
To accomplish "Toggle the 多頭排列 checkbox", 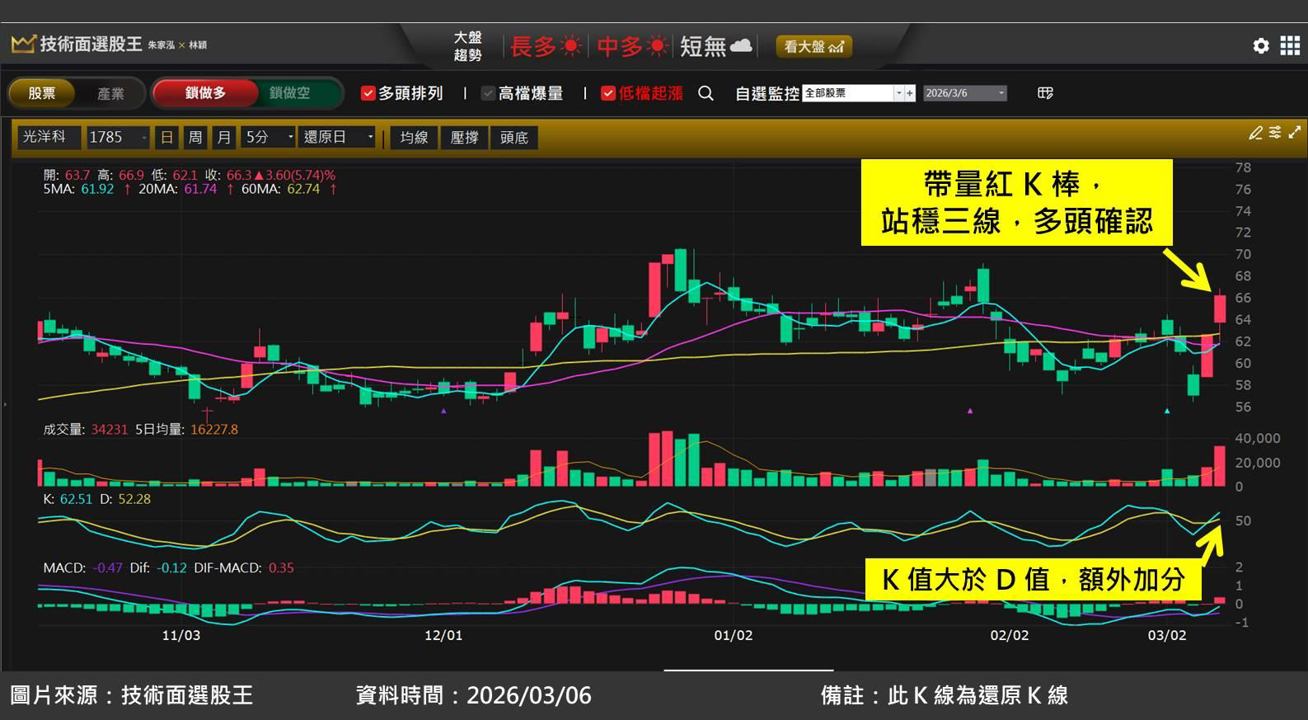I will click(368, 93).
